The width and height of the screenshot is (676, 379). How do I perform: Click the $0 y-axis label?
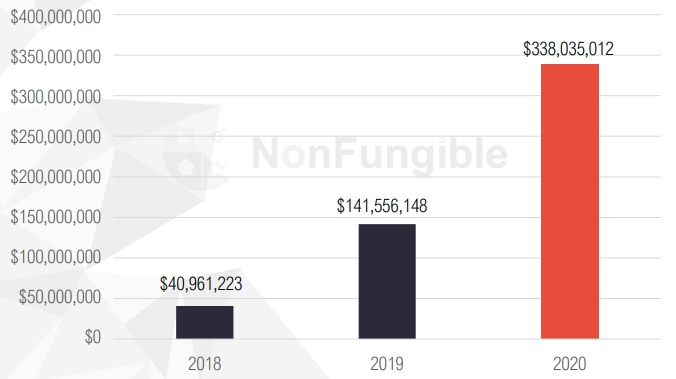coord(93,337)
